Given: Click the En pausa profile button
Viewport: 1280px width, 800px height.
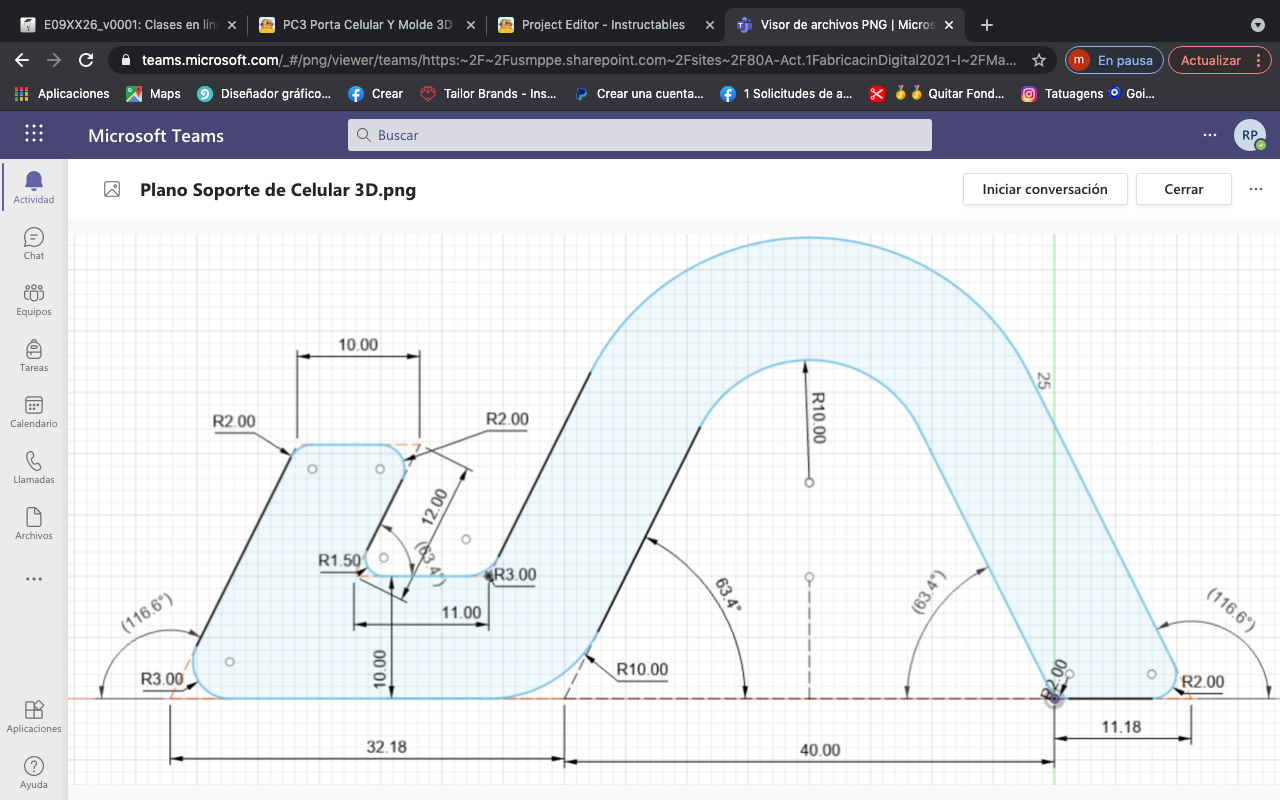Looking at the screenshot, I should (x=1114, y=60).
